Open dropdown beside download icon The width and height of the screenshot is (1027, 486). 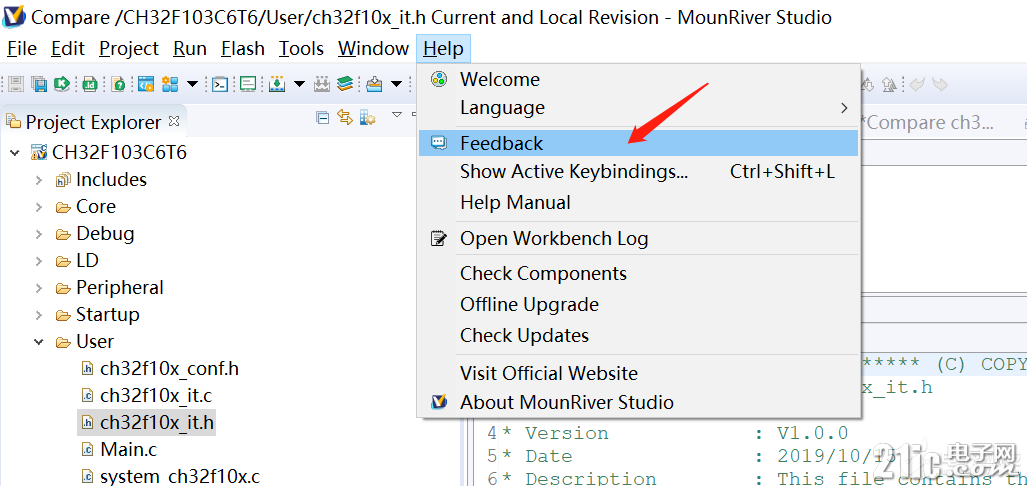pyautogui.click(x=299, y=84)
